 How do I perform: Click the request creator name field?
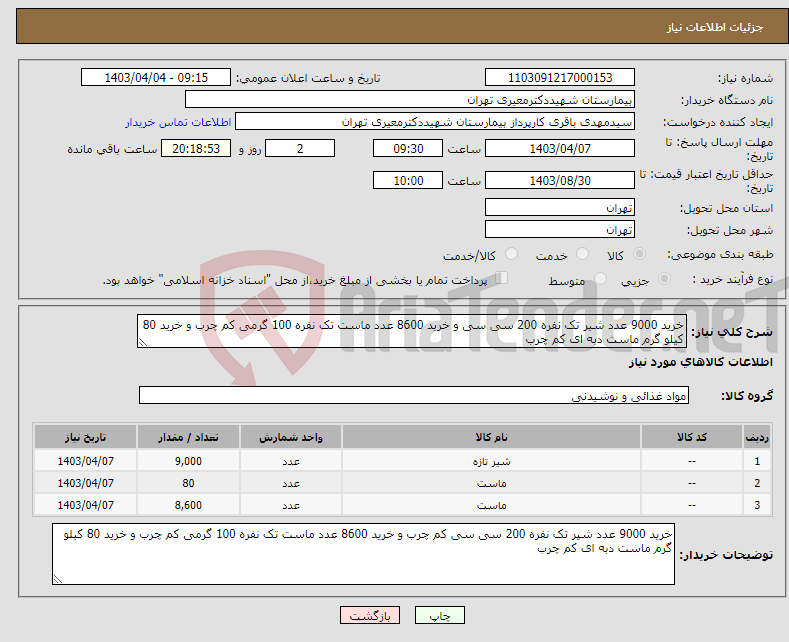click(435, 122)
